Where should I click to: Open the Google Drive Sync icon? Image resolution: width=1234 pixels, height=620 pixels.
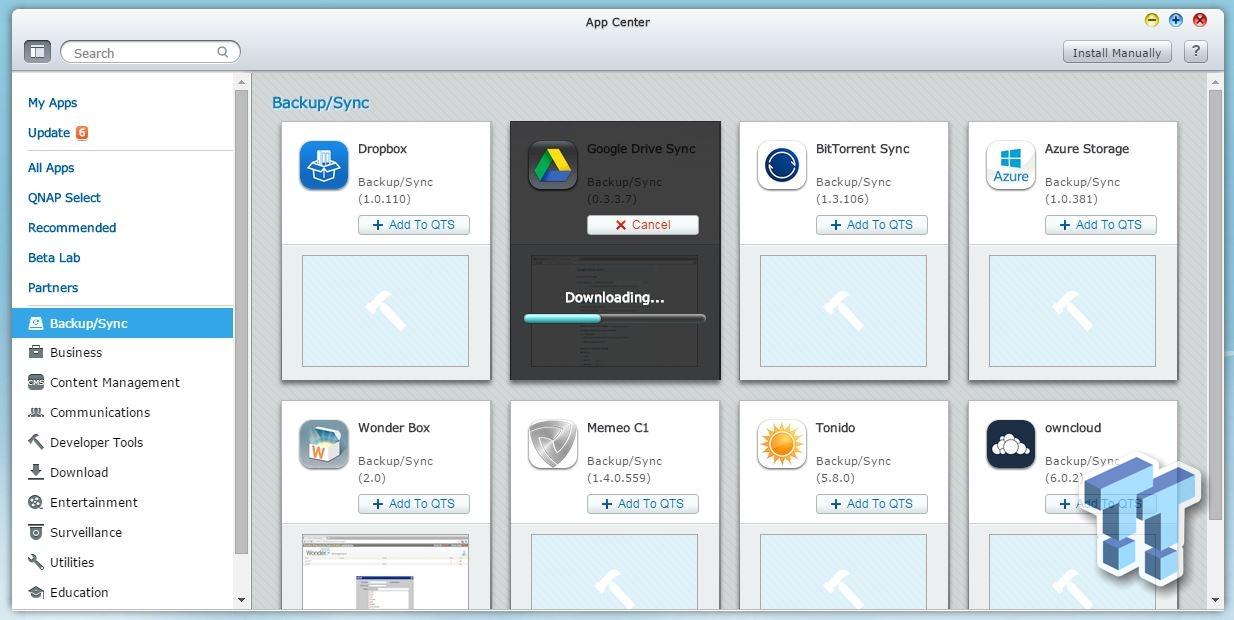pyautogui.click(x=552, y=165)
